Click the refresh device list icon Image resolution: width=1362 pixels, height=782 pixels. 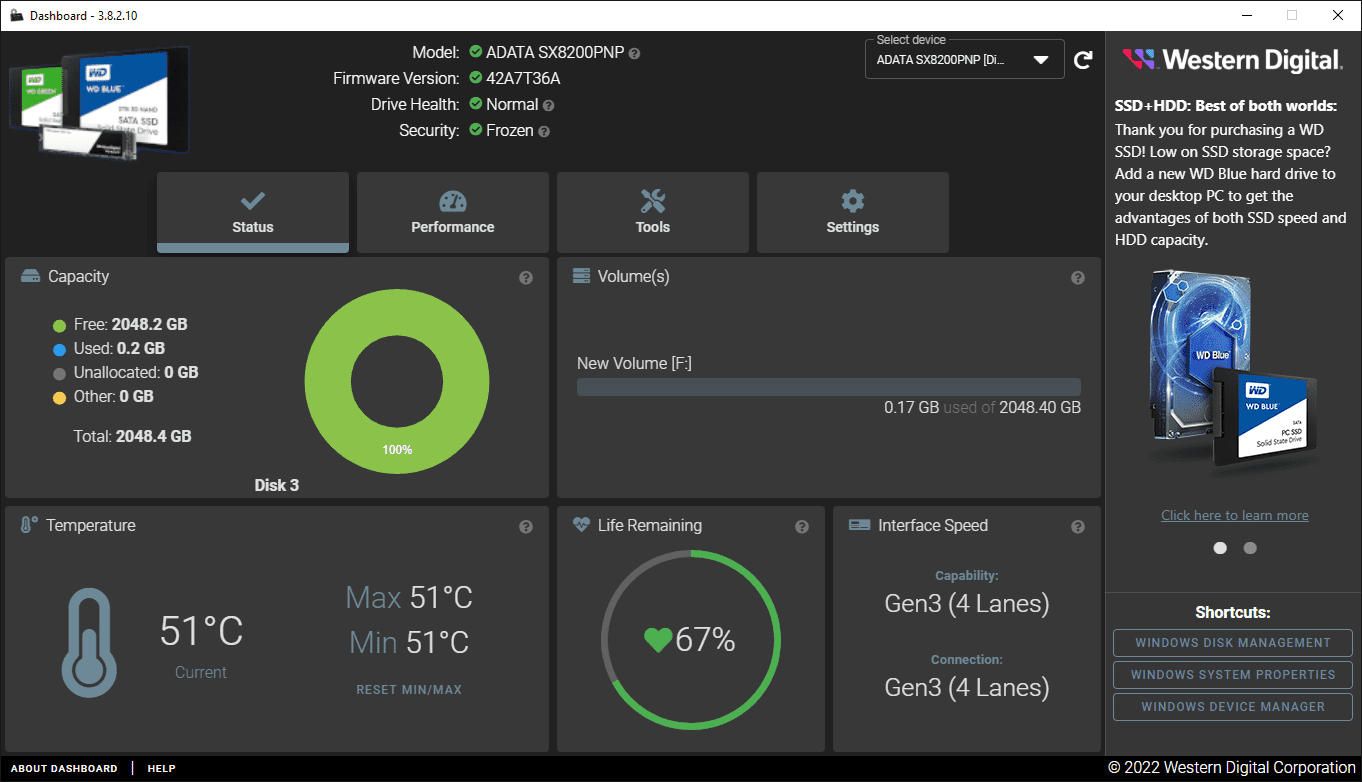point(1083,60)
